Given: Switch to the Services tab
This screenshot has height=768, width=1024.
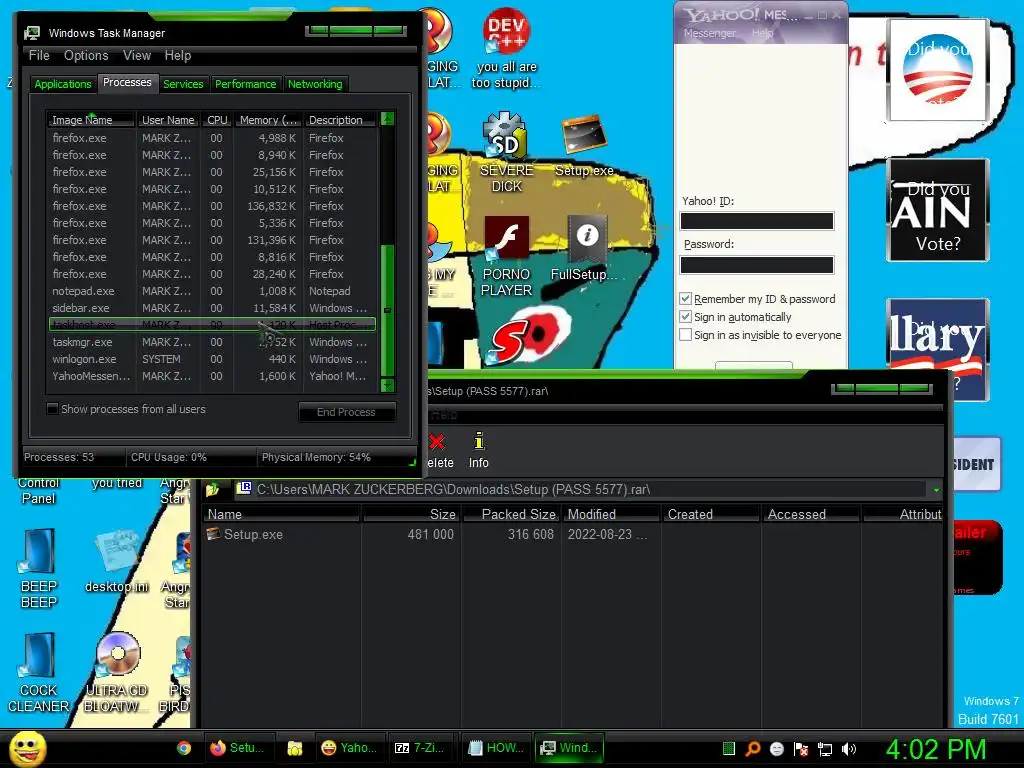Looking at the screenshot, I should 183,84.
